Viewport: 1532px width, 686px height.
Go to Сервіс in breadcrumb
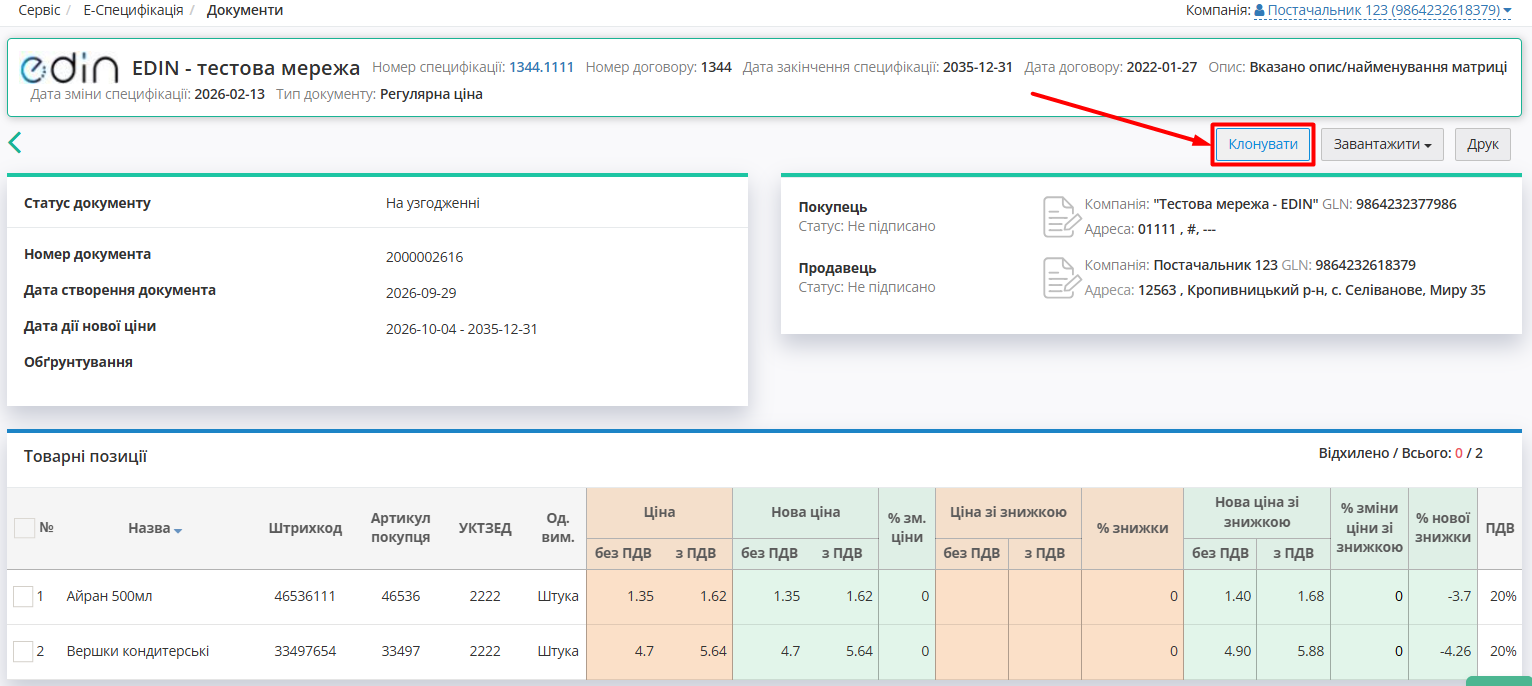point(39,10)
